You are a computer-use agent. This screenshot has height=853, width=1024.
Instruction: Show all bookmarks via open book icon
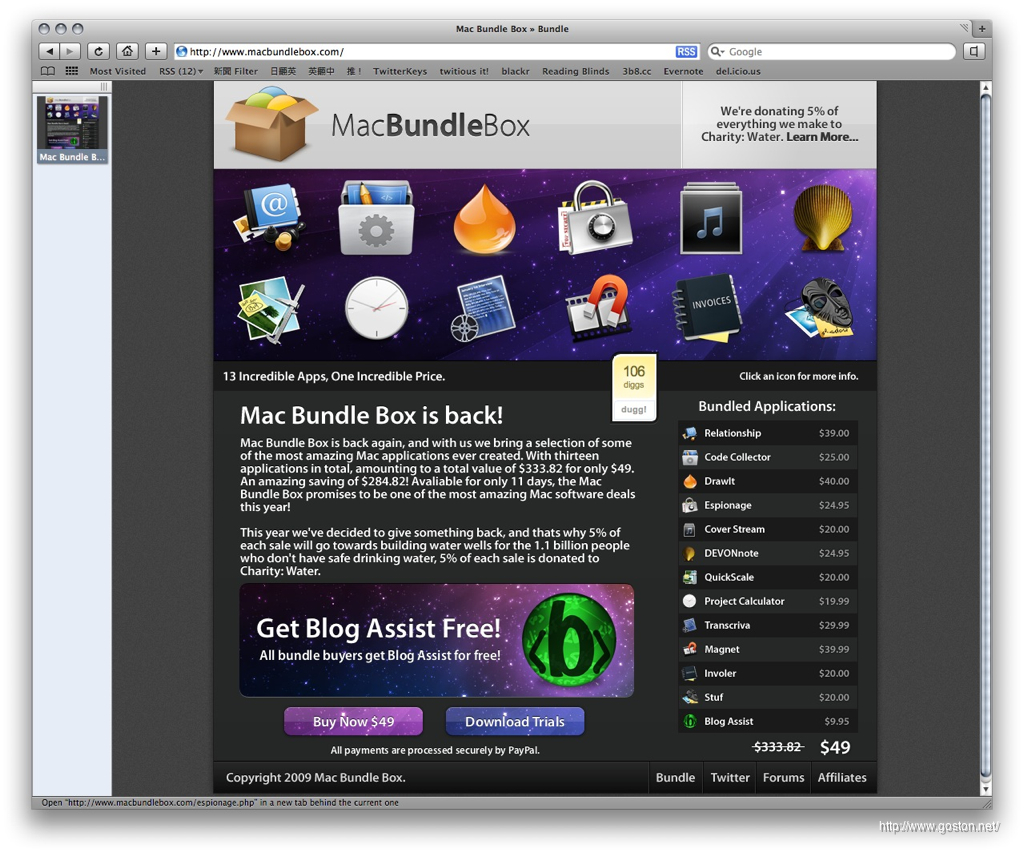[x=48, y=71]
